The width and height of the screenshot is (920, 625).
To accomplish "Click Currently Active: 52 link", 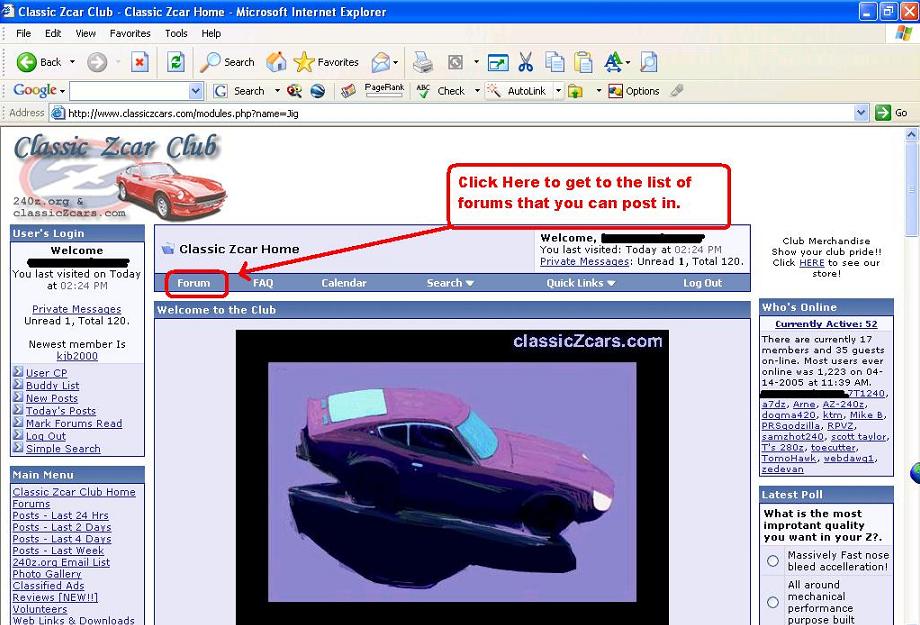I will click(826, 324).
